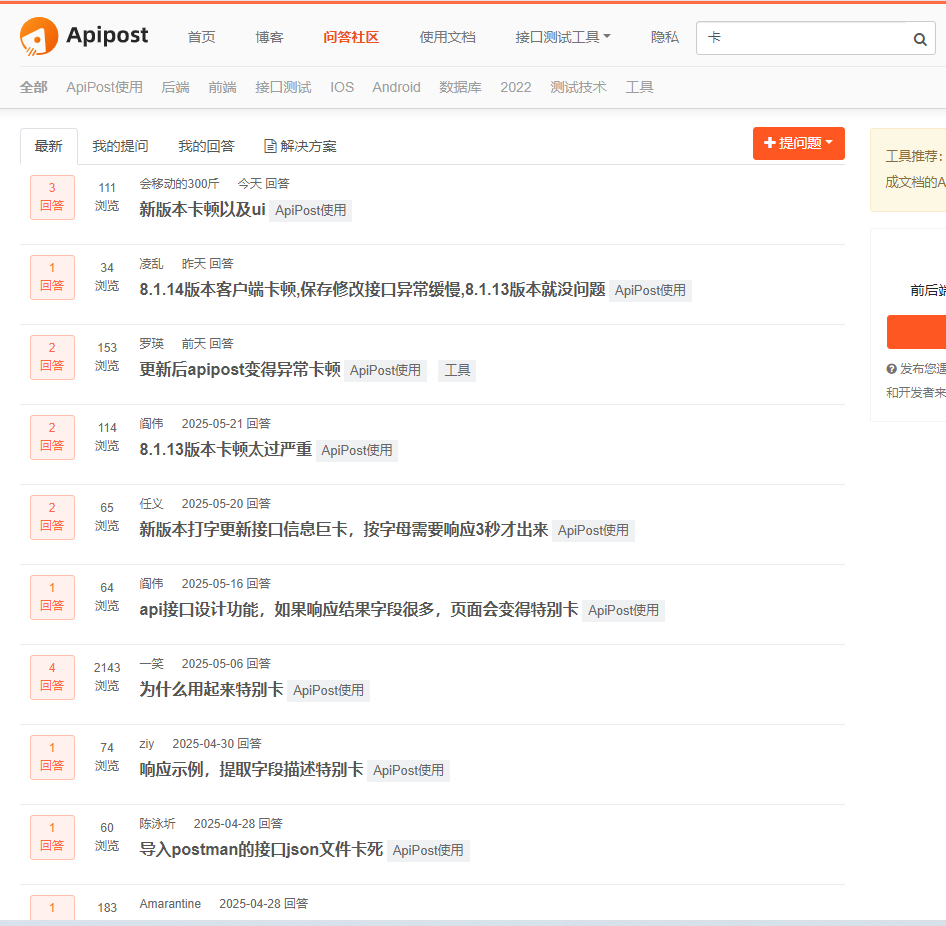Click author name Amarantine
This screenshot has width=946, height=926.
coord(170,904)
